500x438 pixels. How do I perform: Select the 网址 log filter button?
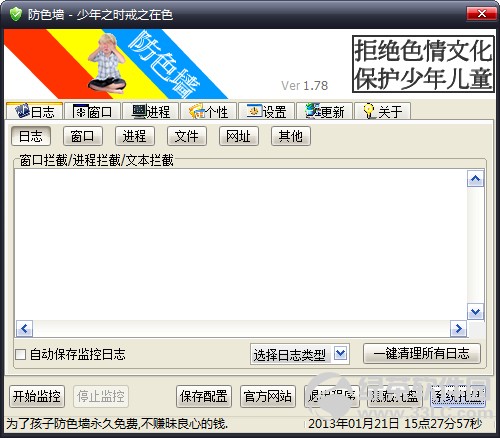coord(239,136)
